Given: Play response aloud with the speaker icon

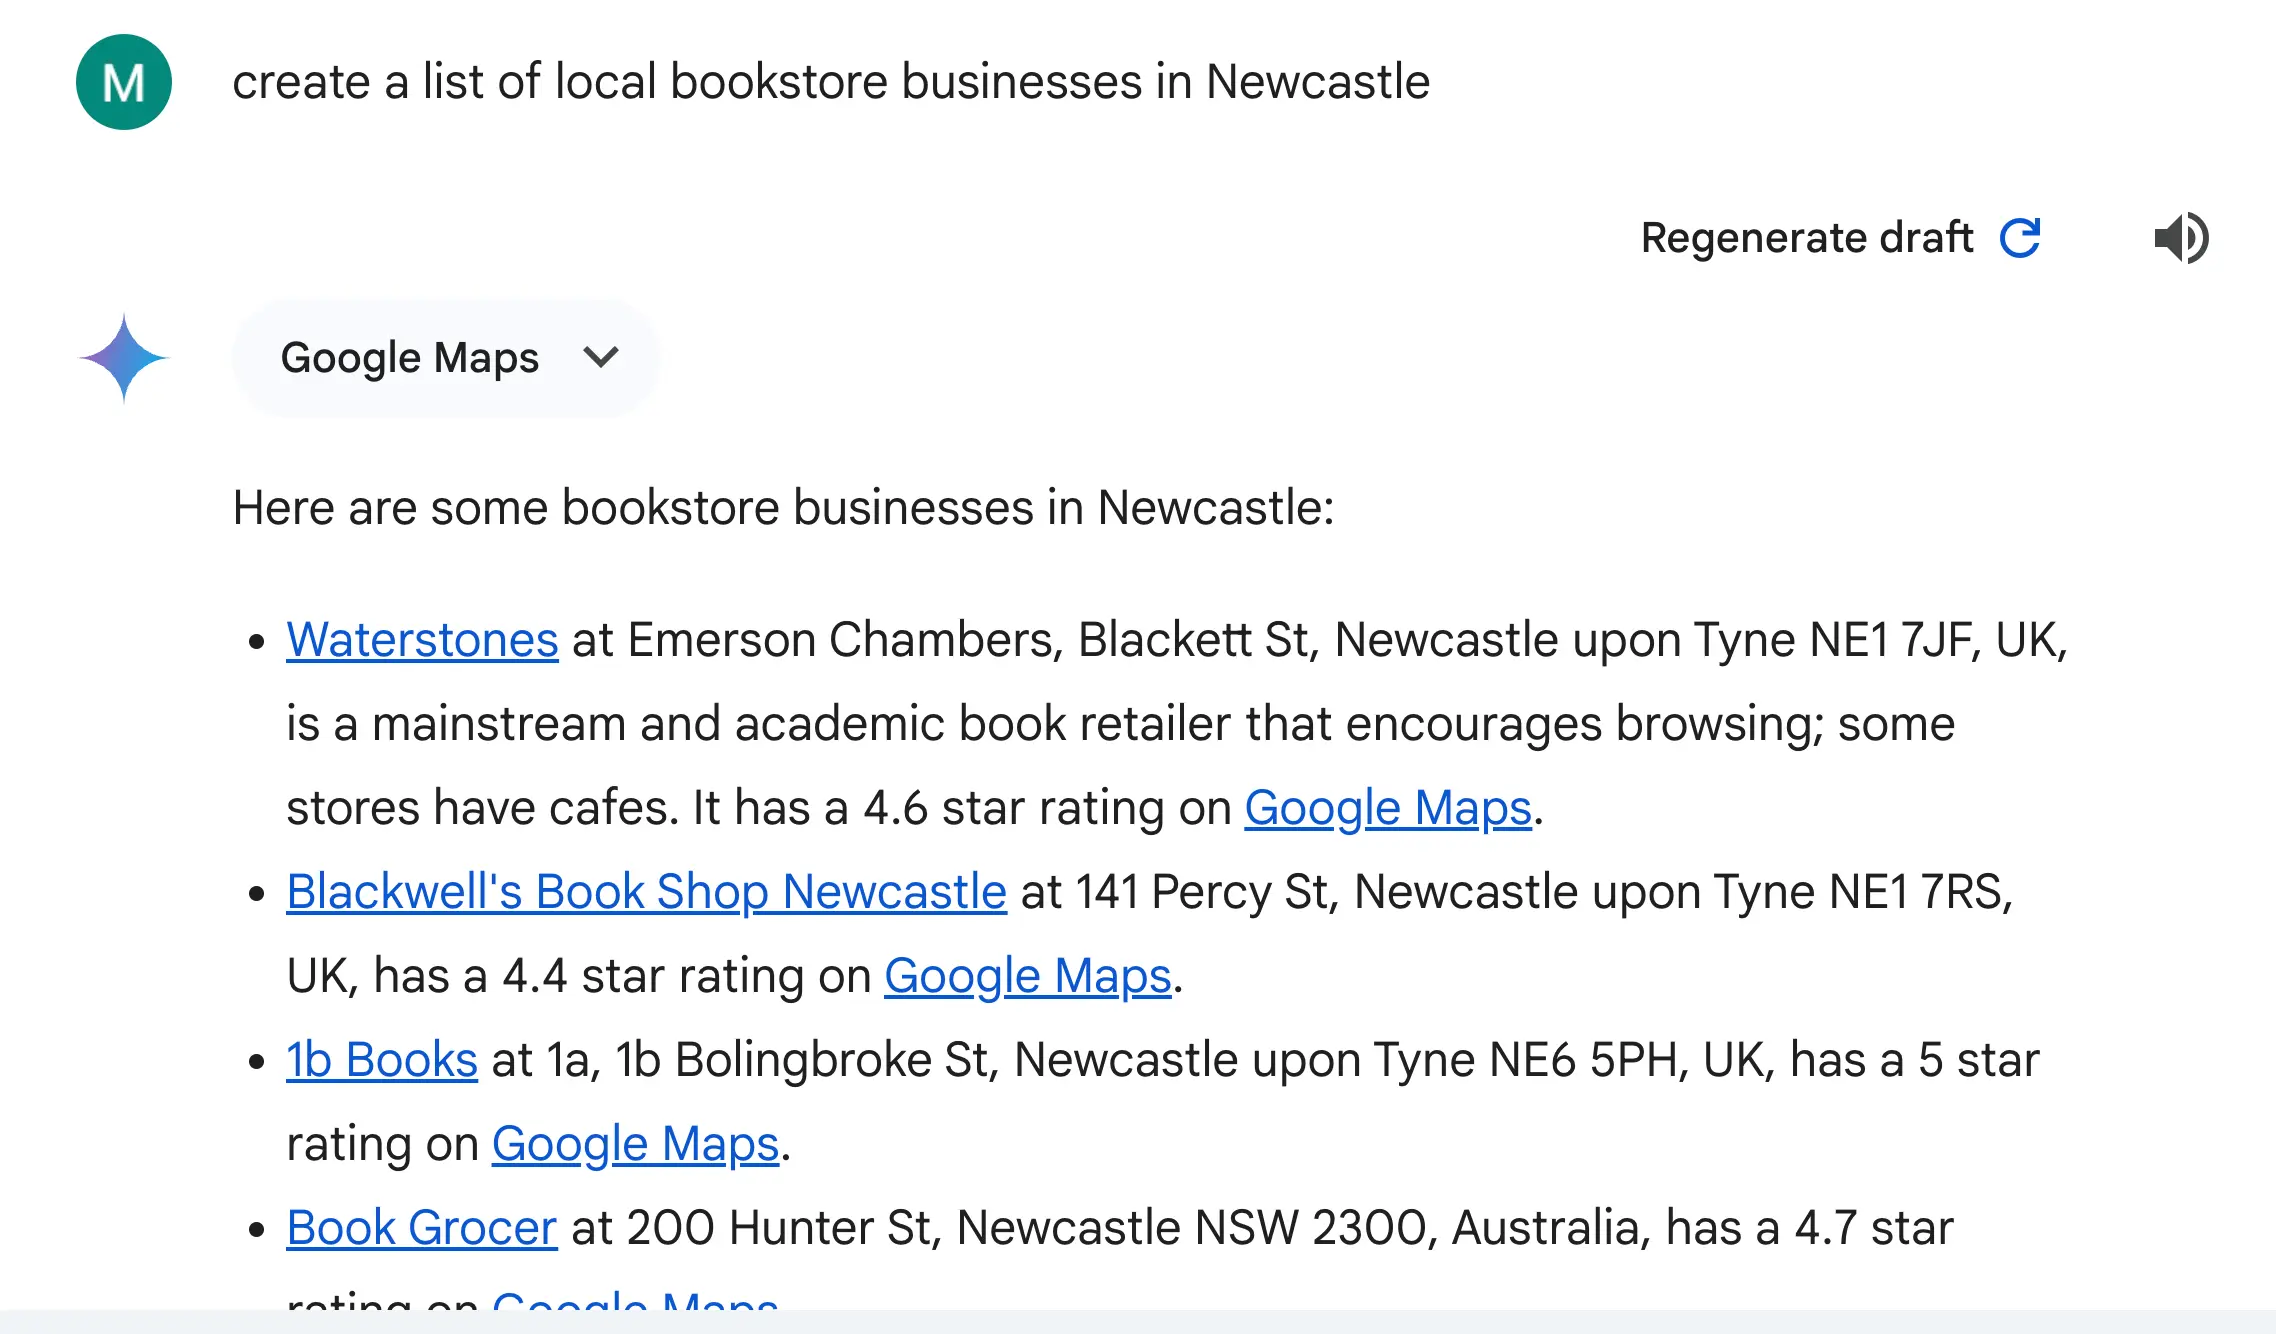Looking at the screenshot, I should point(2180,238).
